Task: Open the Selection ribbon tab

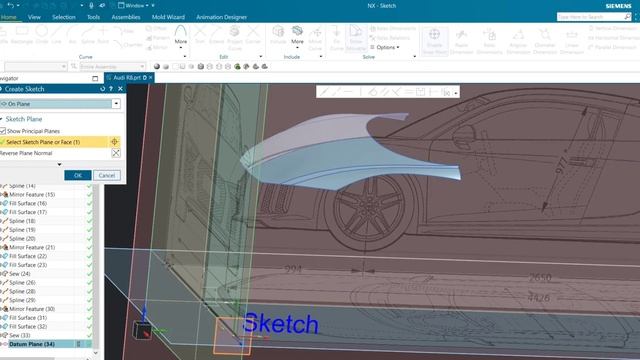Action: pyautogui.click(x=64, y=17)
